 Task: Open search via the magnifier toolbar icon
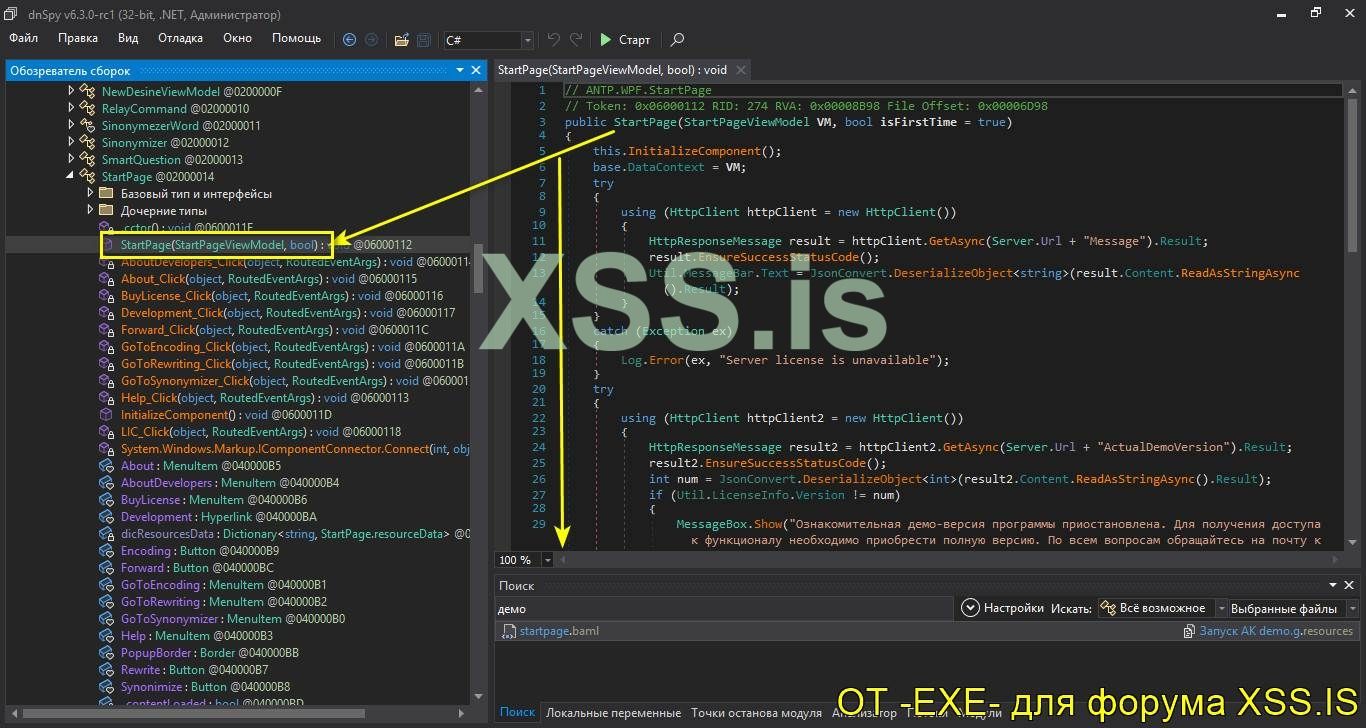pos(677,40)
